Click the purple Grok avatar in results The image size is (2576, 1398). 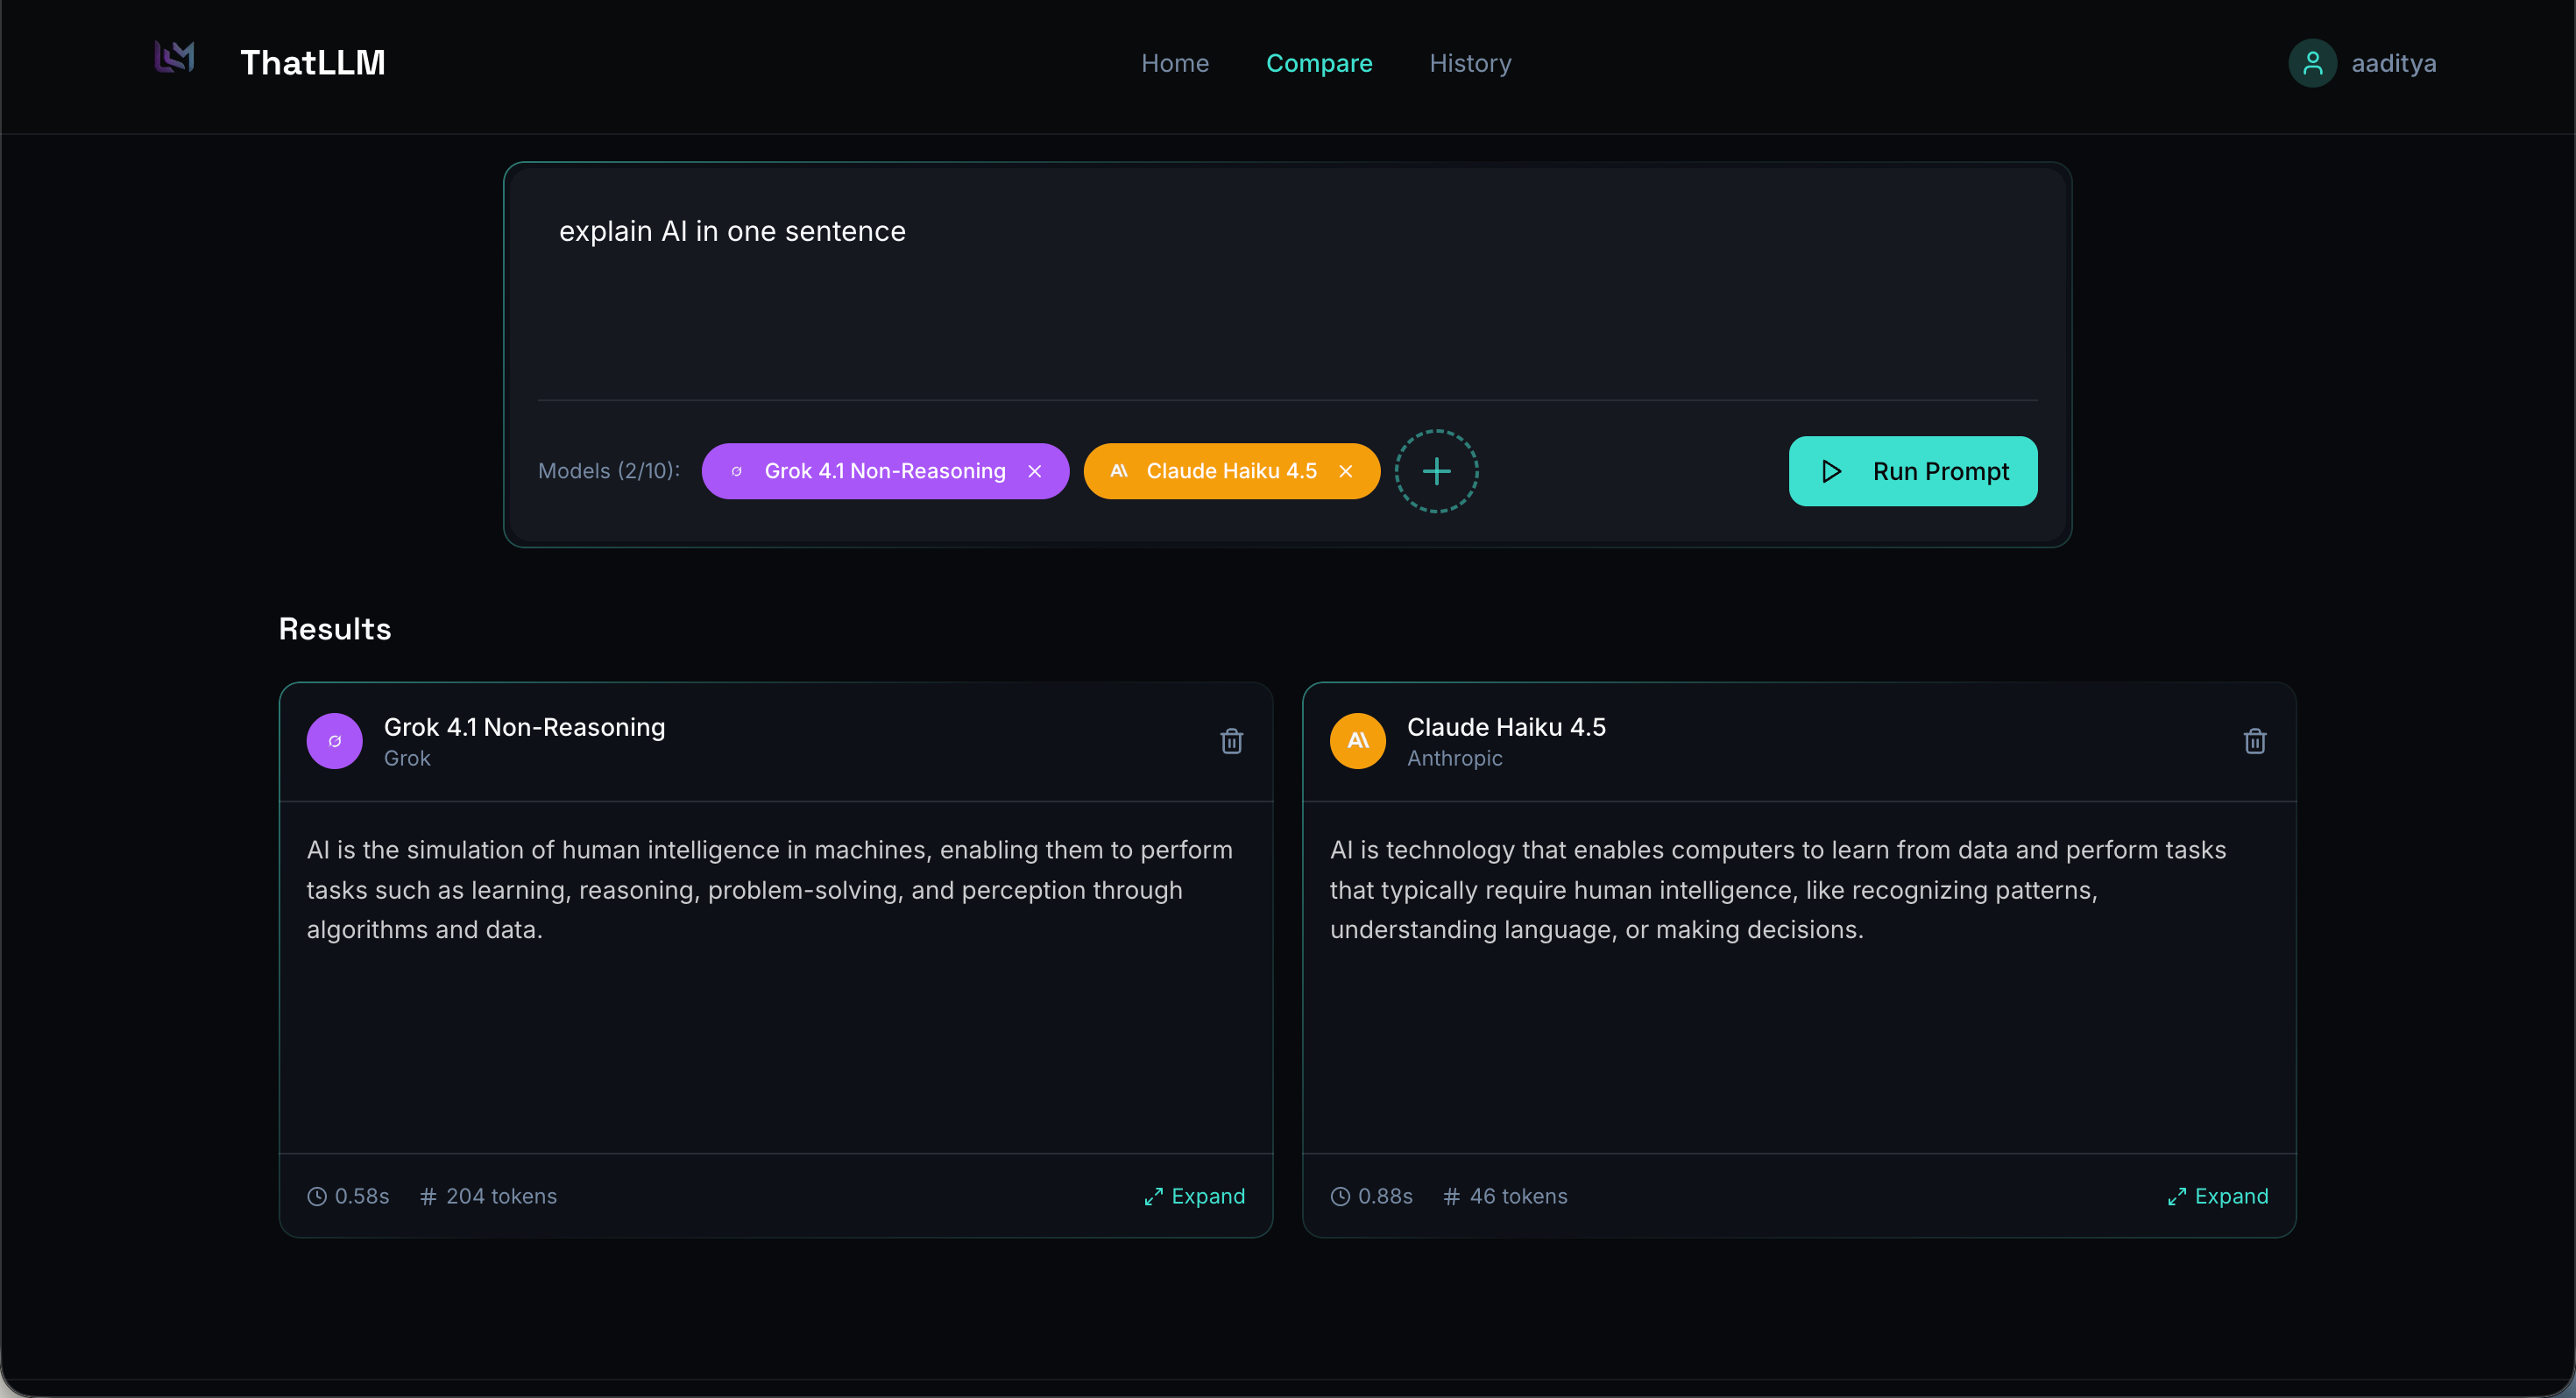click(x=334, y=741)
